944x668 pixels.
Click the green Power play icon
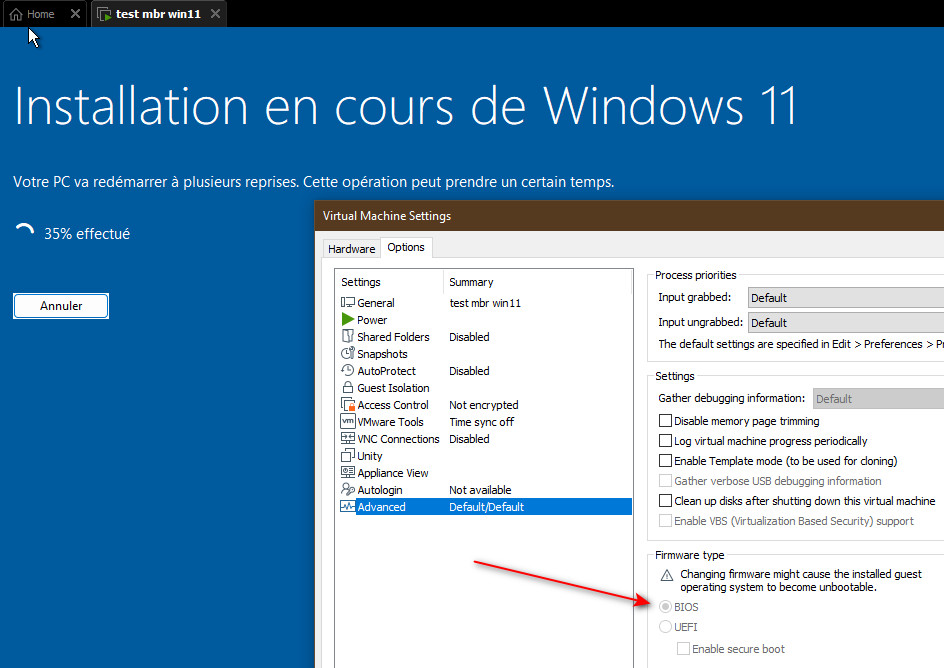click(x=347, y=319)
